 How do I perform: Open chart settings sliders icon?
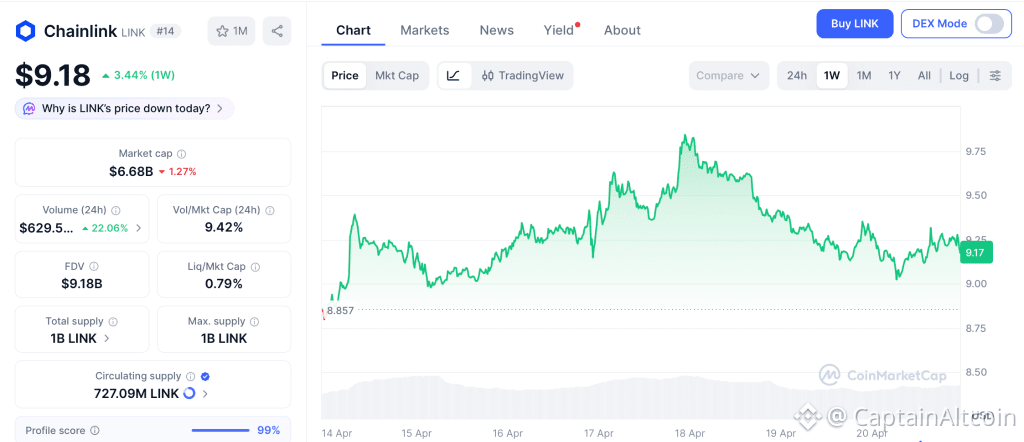click(994, 75)
